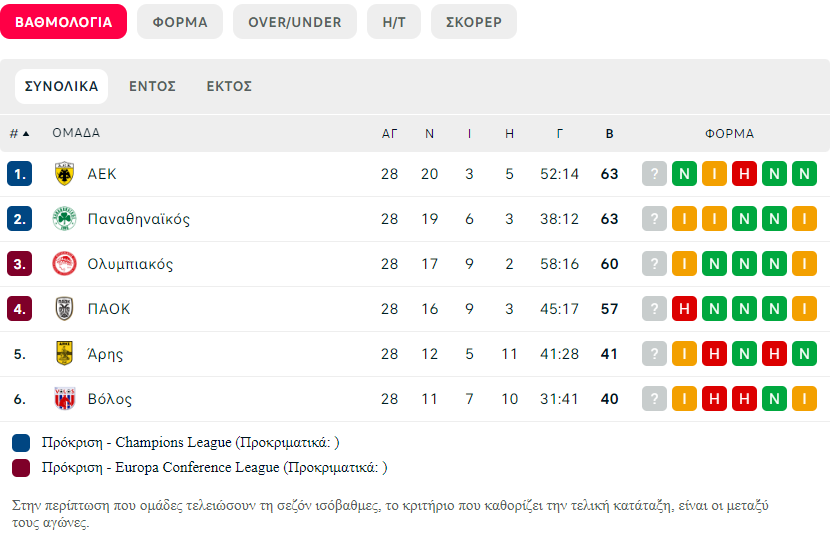This screenshot has height=539, width=830.
Task: Click the blue Champions League legend swatch
Action: 21,443
